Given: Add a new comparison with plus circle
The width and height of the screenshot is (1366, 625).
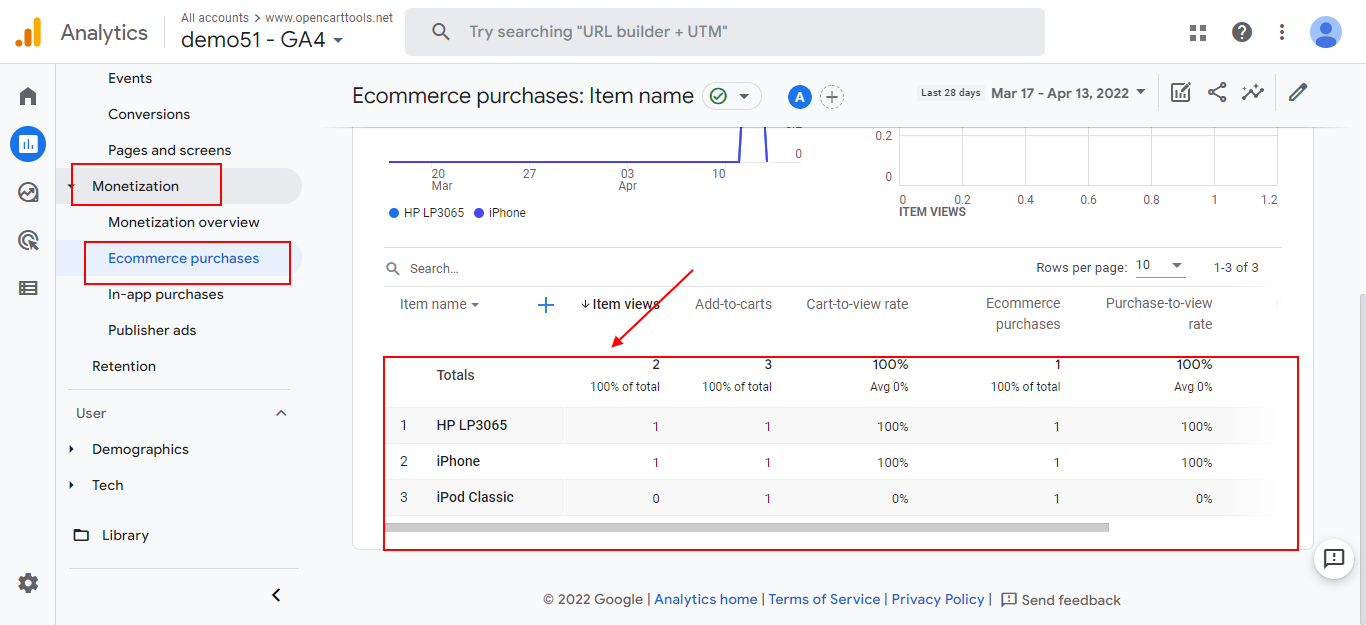Looking at the screenshot, I should (x=832, y=97).
